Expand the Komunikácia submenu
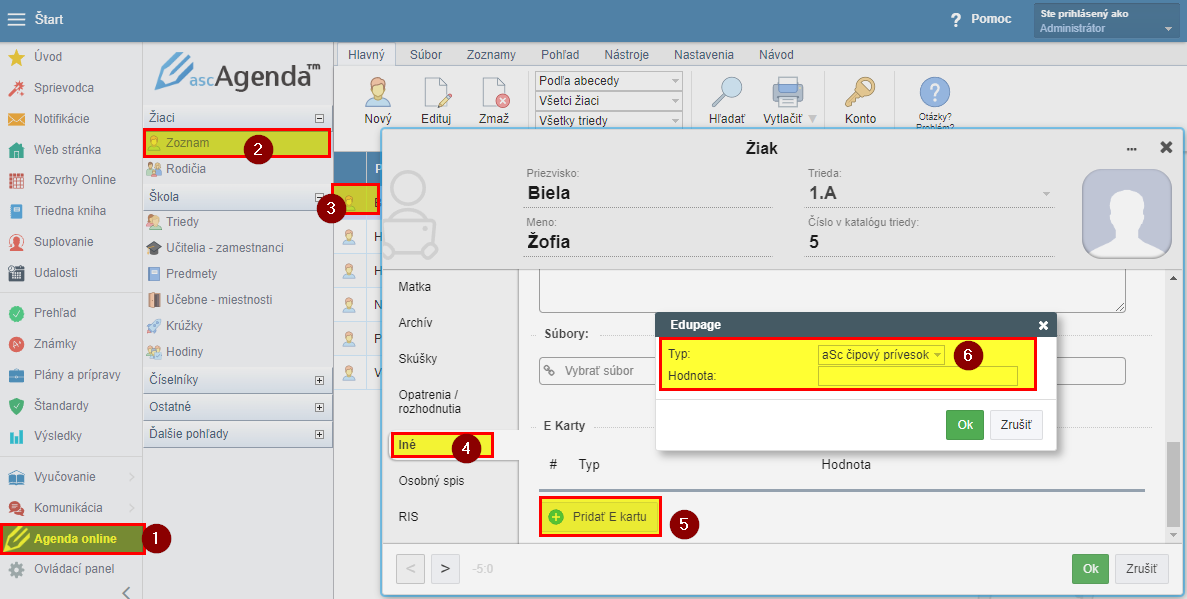 click(x=131, y=508)
